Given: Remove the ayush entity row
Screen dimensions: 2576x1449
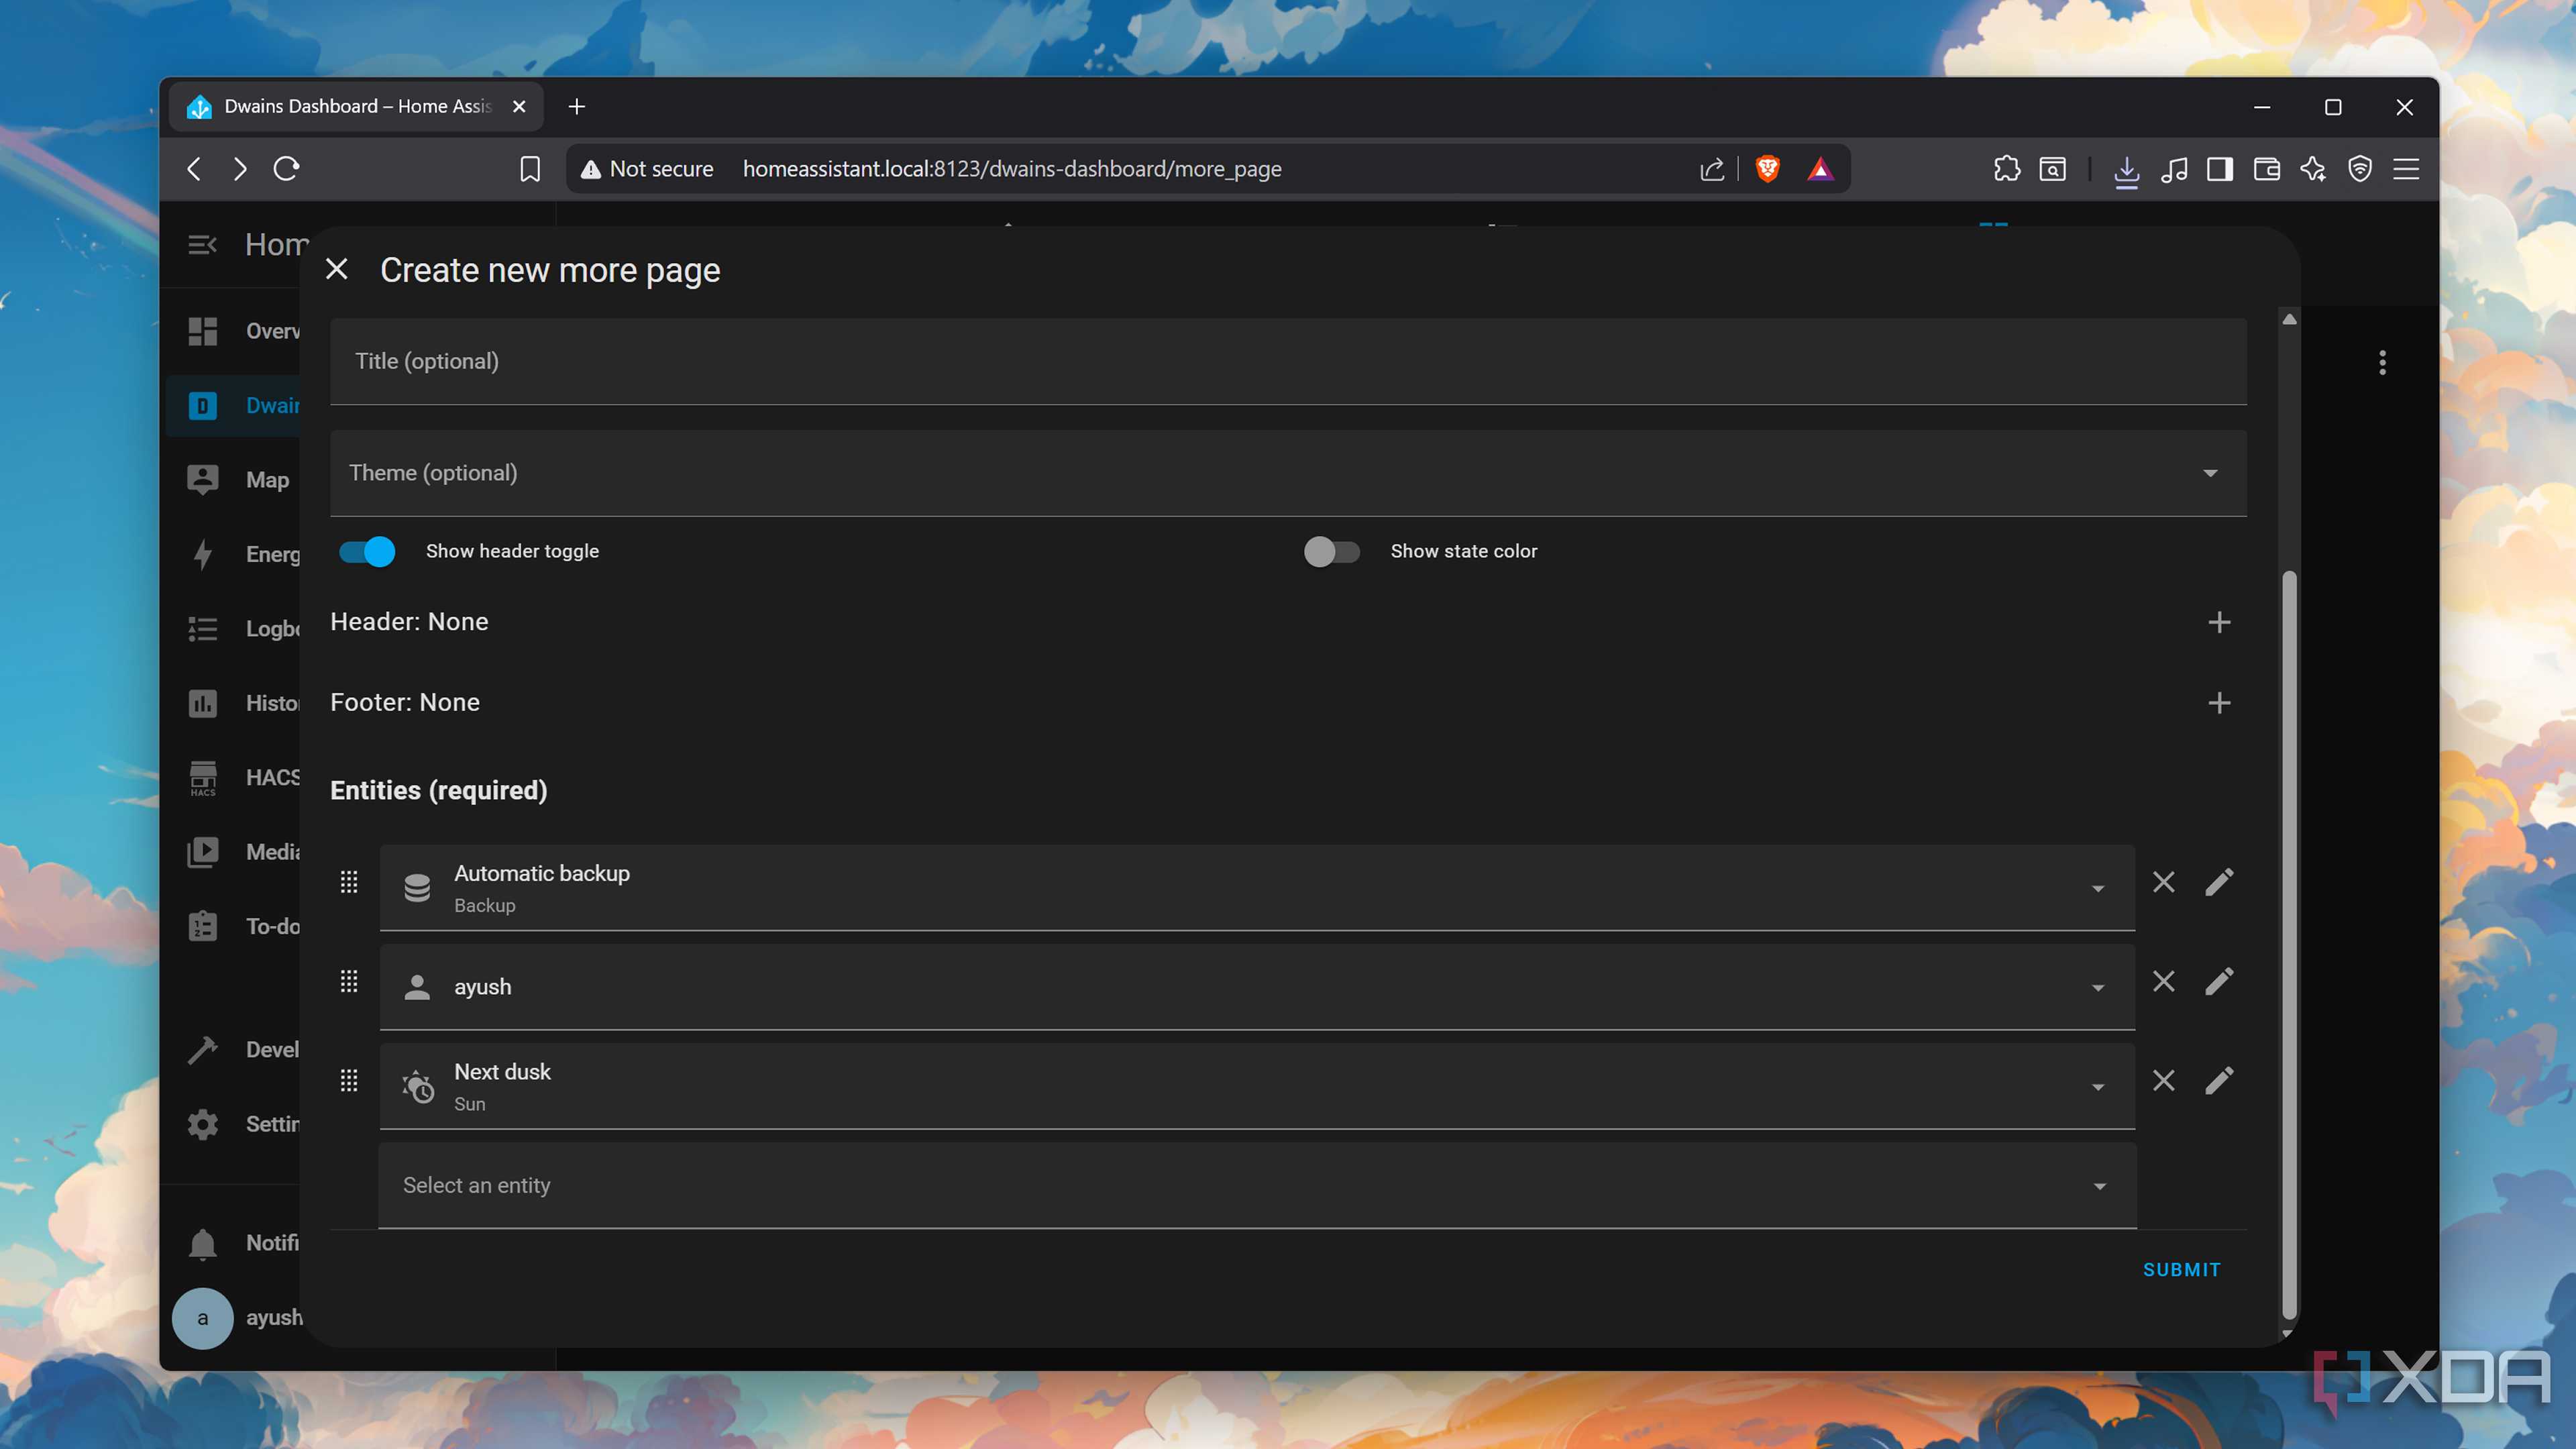Looking at the screenshot, I should click(x=2163, y=981).
